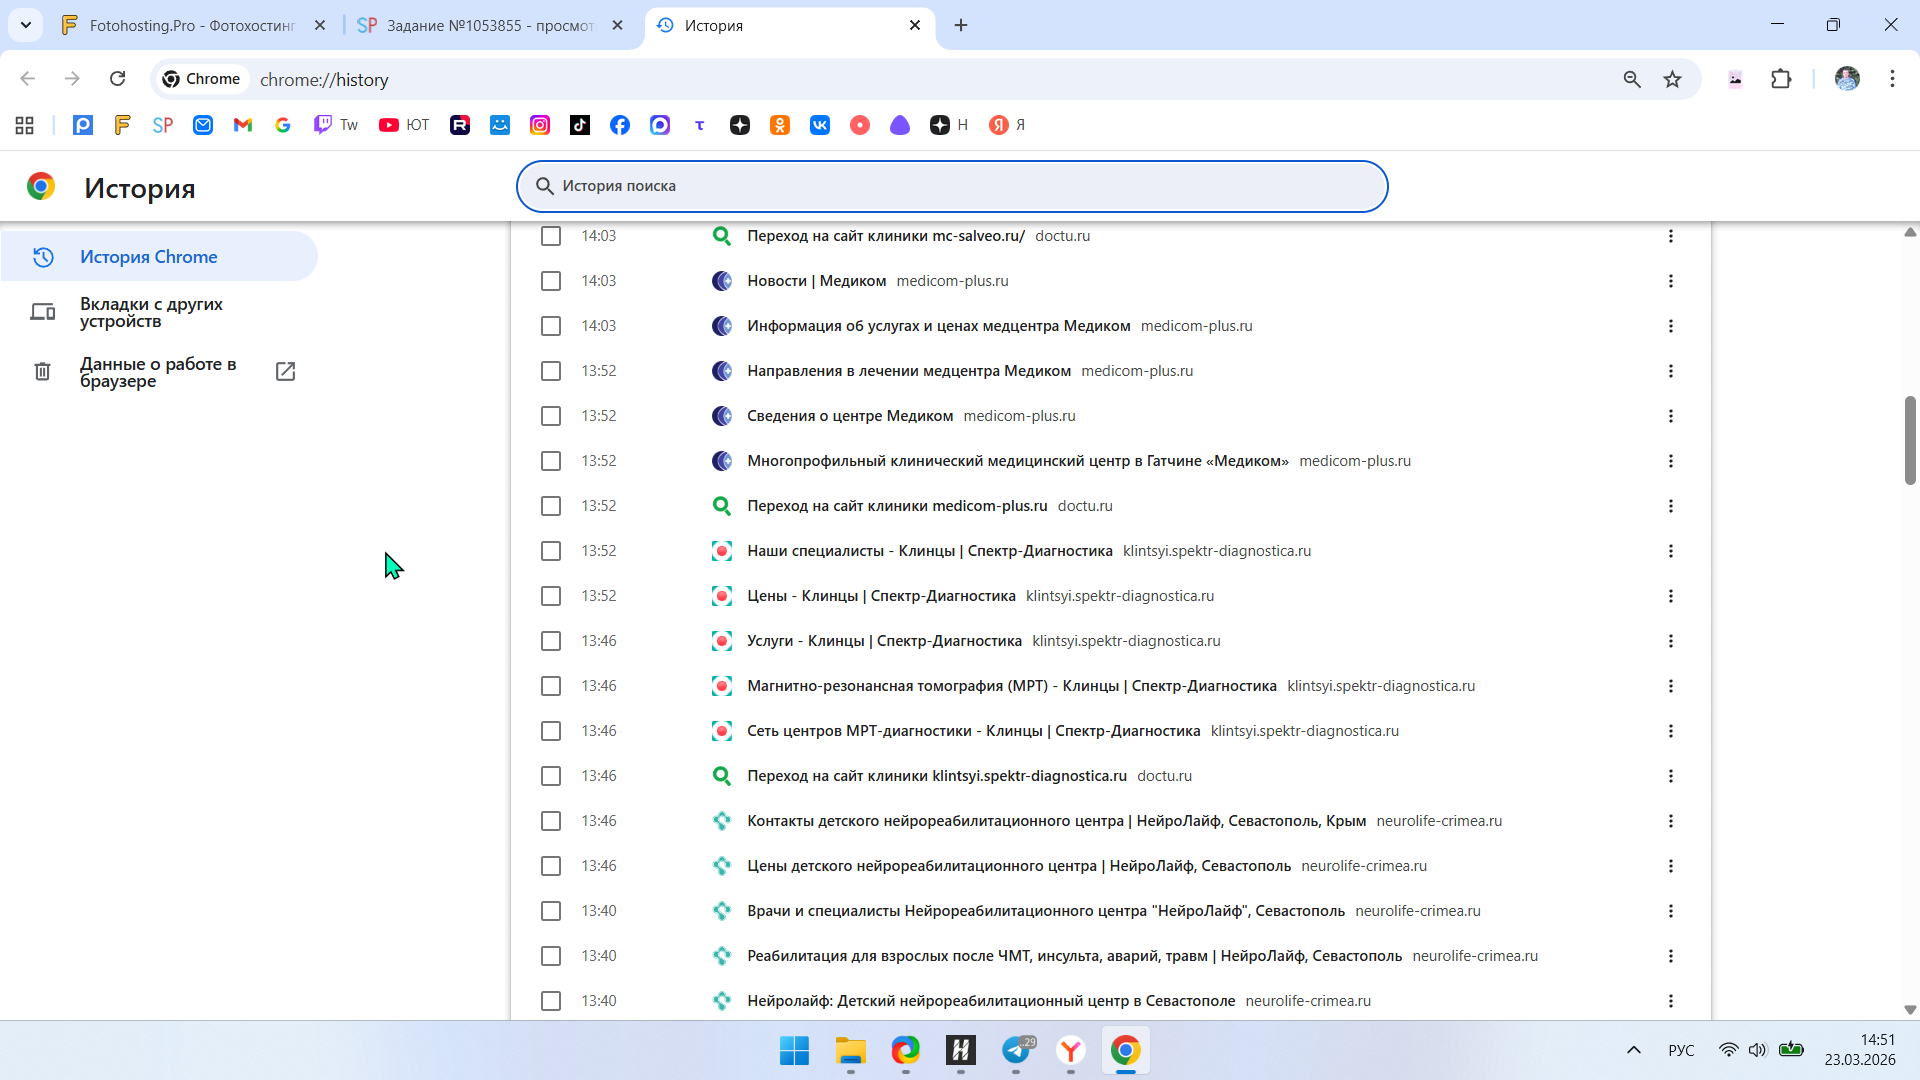Check the box for Новости | Медиком entry
This screenshot has height=1080, width=1920.
(x=551, y=281)
